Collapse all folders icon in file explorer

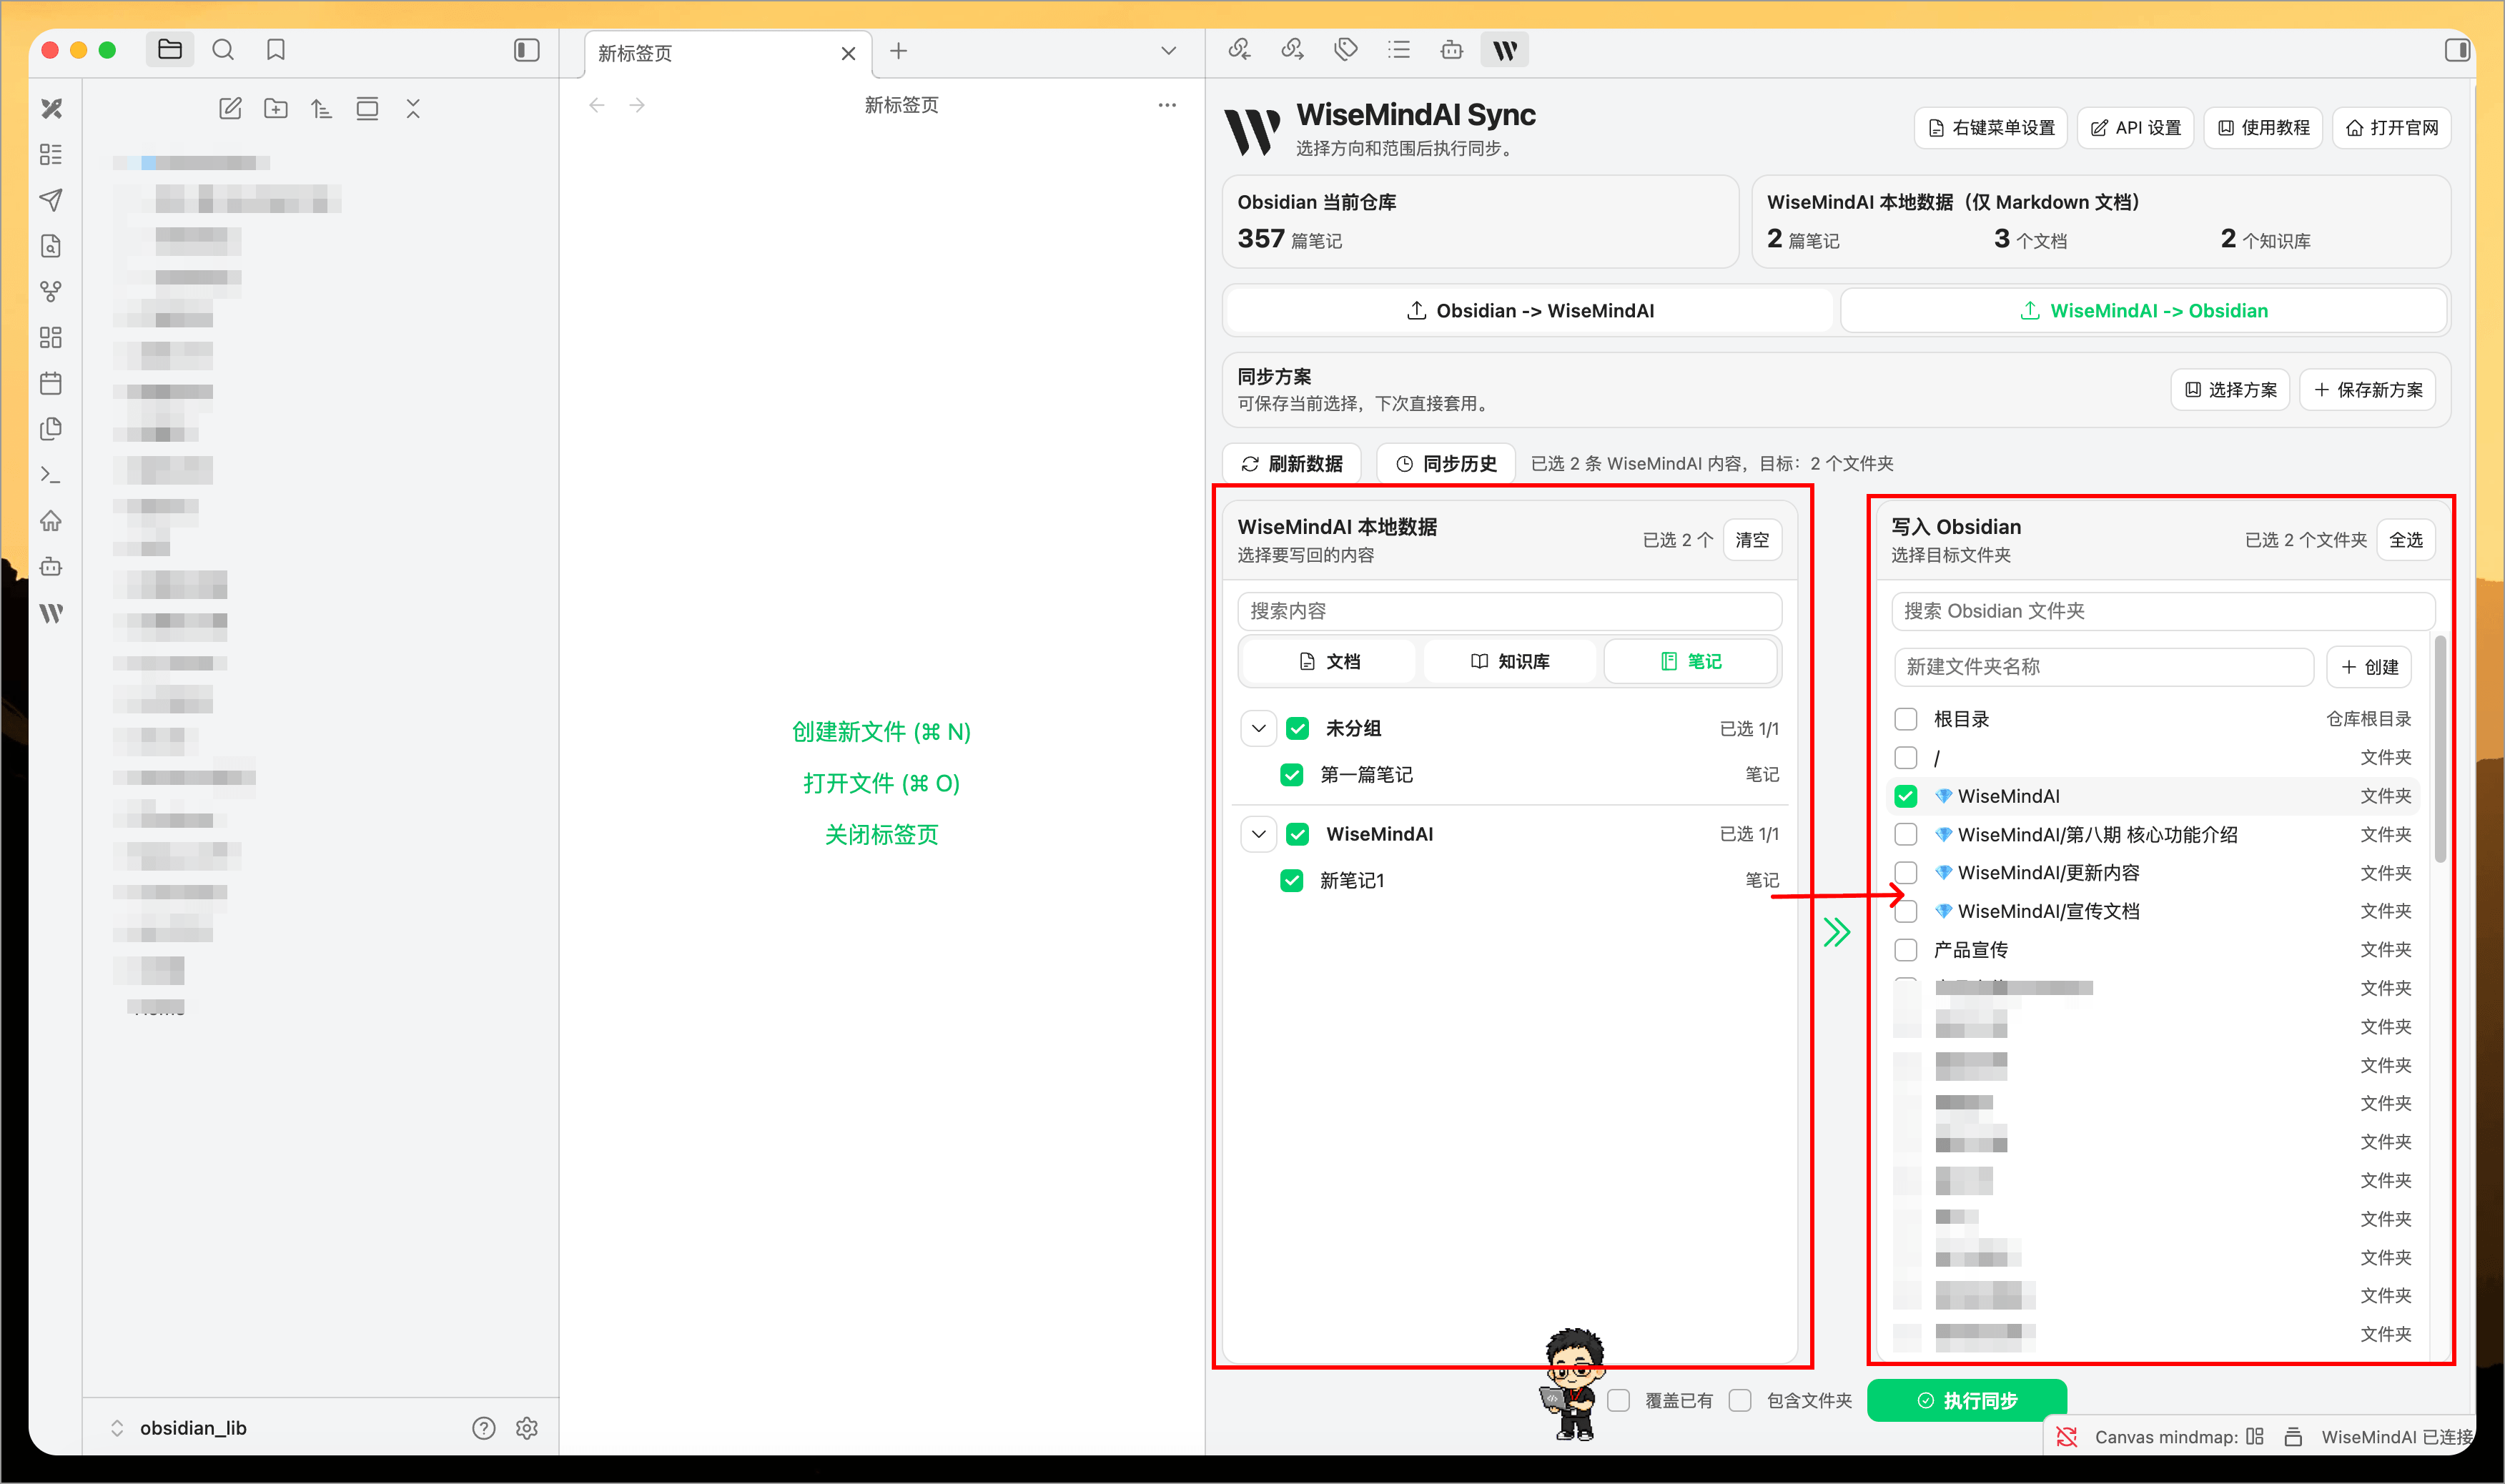tap(413, 108)
